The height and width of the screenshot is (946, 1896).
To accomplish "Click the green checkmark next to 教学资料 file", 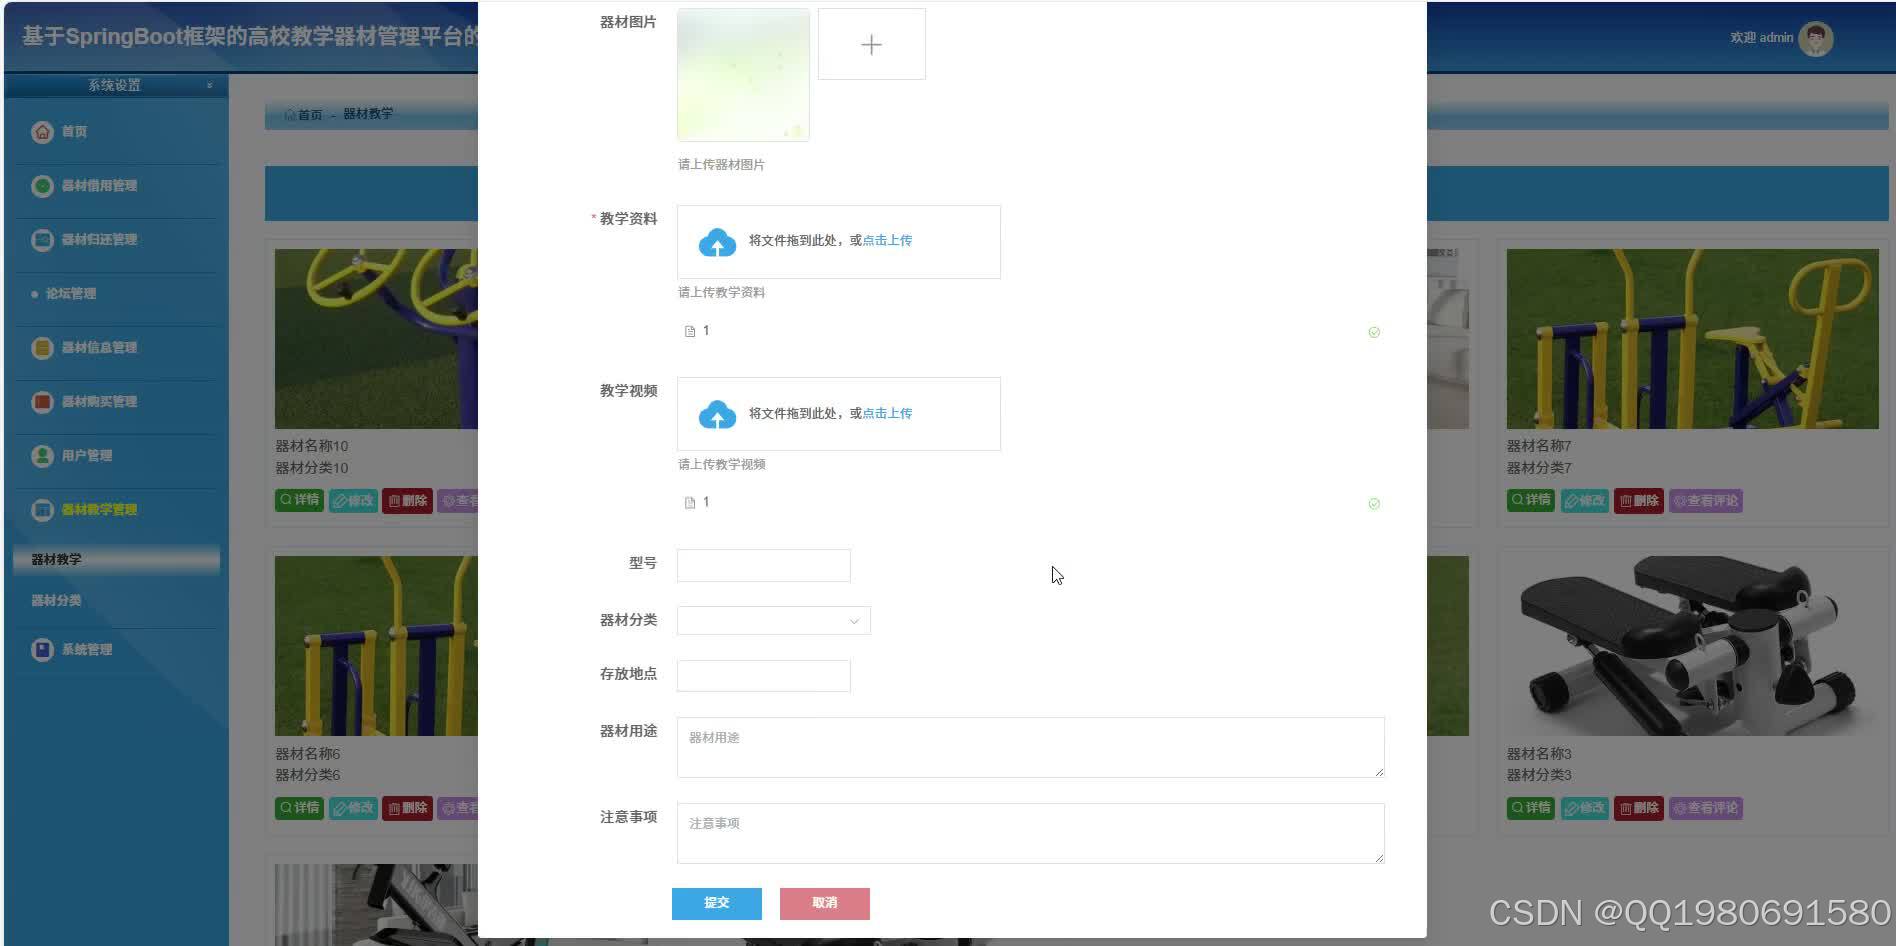I will pyautogui.click(x=1374, y=332).
